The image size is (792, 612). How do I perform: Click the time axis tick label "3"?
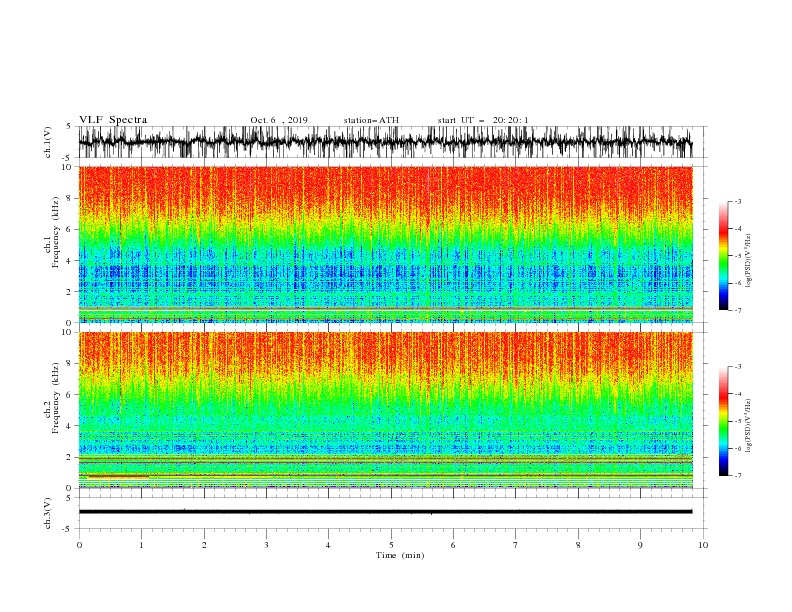(x=266, y=545)
